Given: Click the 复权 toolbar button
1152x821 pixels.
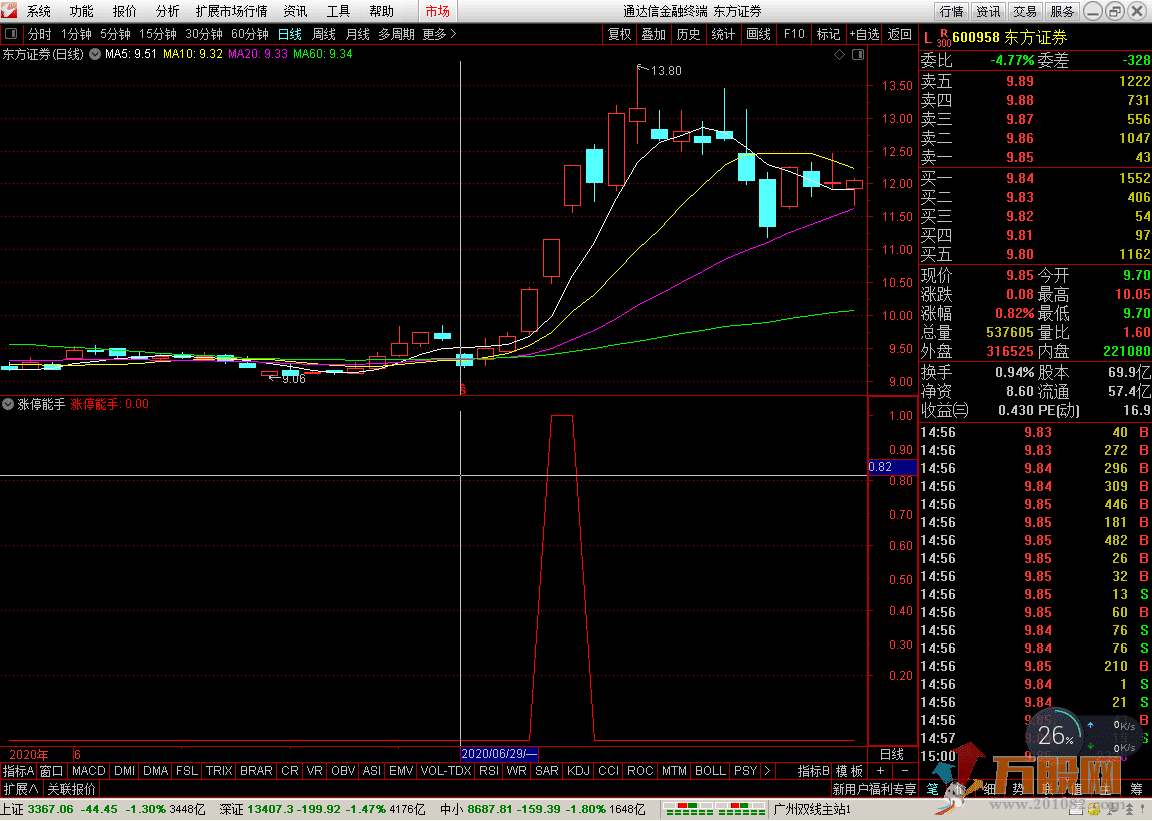Looking at the screenshot, I should 619,34.
